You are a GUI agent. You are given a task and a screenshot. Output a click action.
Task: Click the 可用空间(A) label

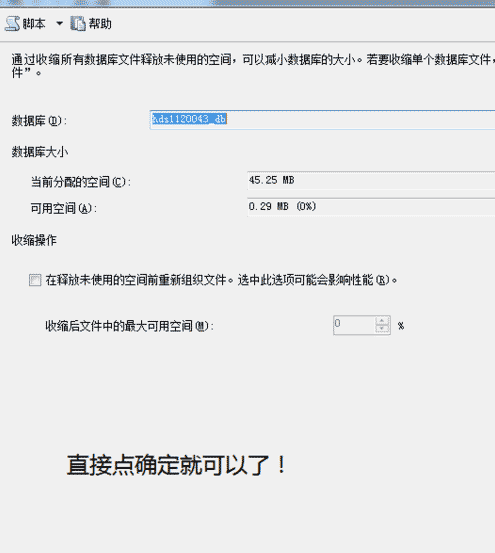click(x=63, y=208)
